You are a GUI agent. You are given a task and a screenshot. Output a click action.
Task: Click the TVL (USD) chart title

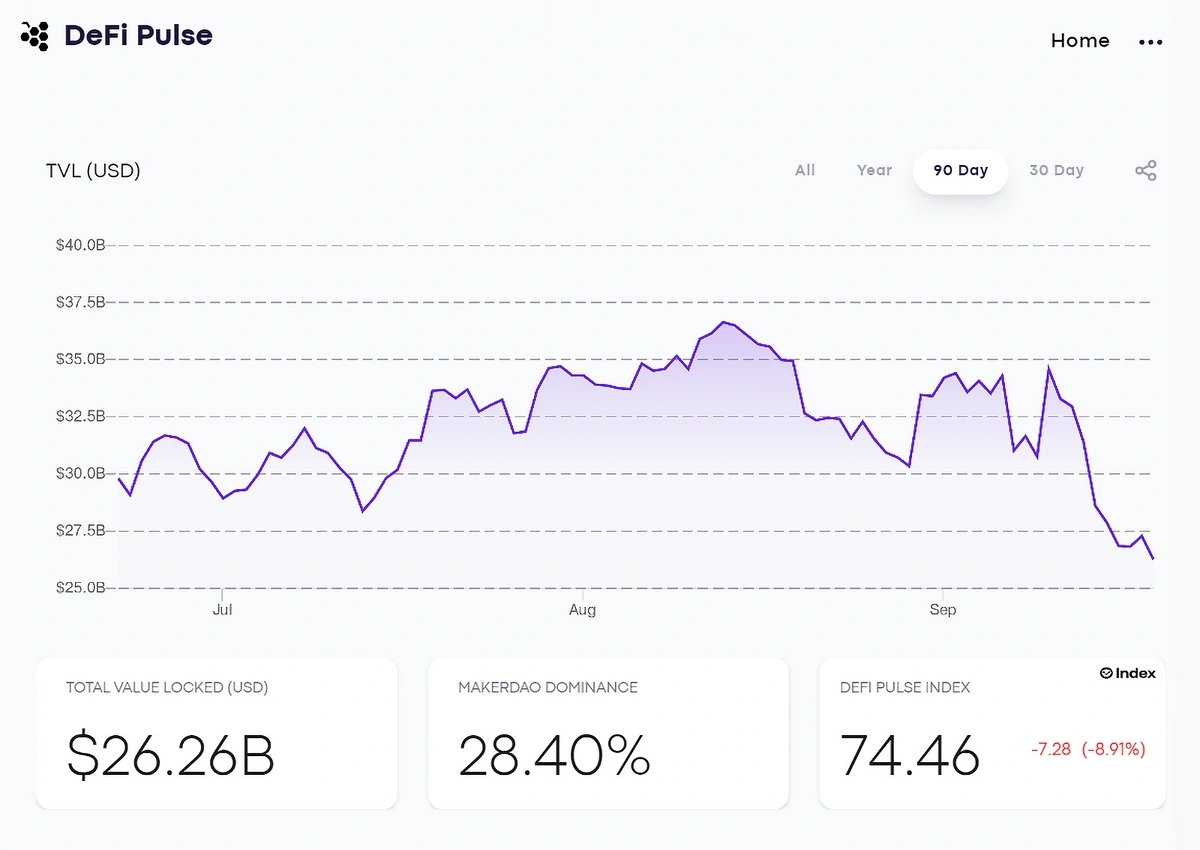[93, 171]
